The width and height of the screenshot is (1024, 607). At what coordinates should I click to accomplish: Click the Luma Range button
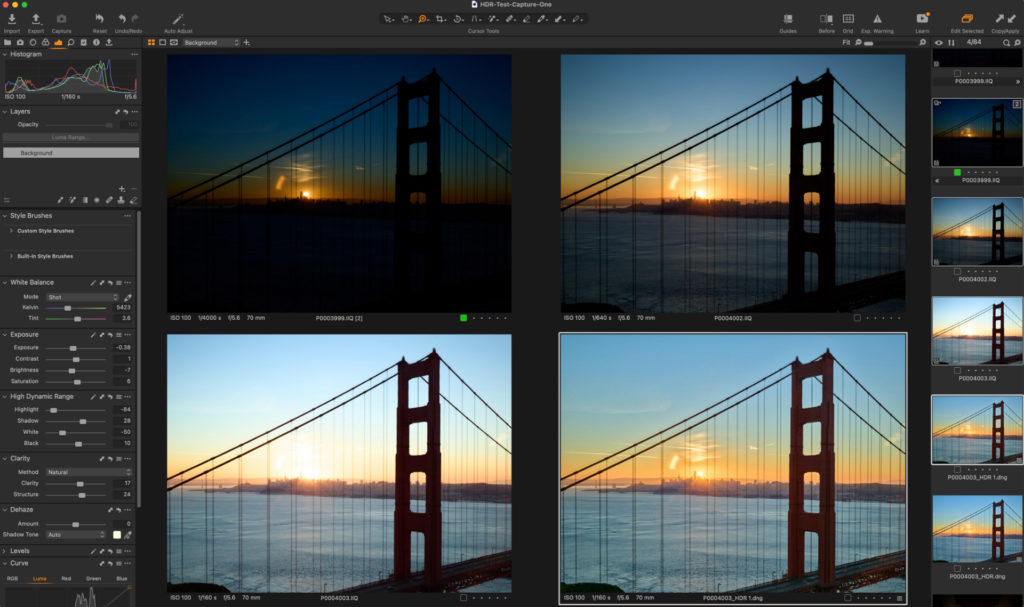point(71,137)
